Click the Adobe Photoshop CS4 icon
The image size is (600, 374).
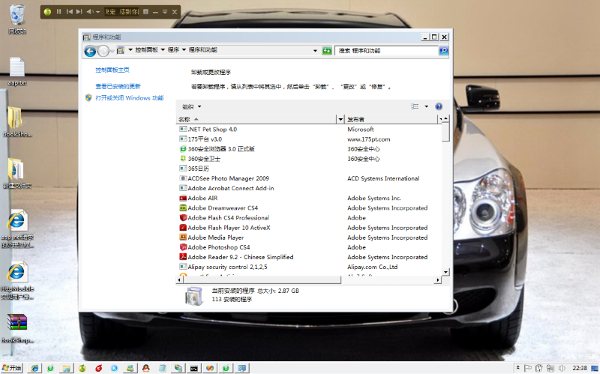[x=183, y=247]
